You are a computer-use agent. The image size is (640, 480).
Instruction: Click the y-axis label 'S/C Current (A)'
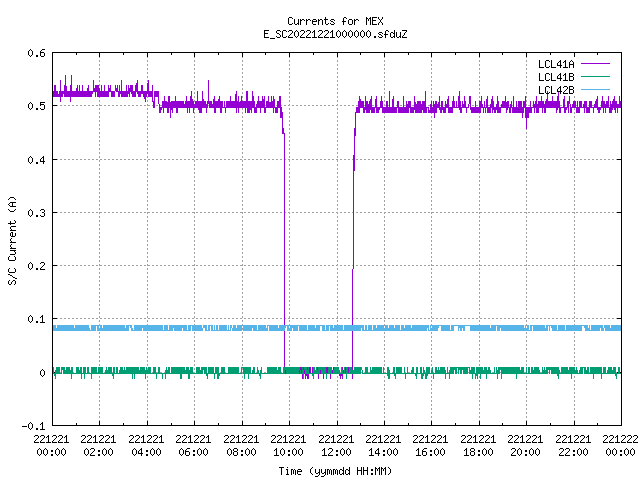(13, 241)
